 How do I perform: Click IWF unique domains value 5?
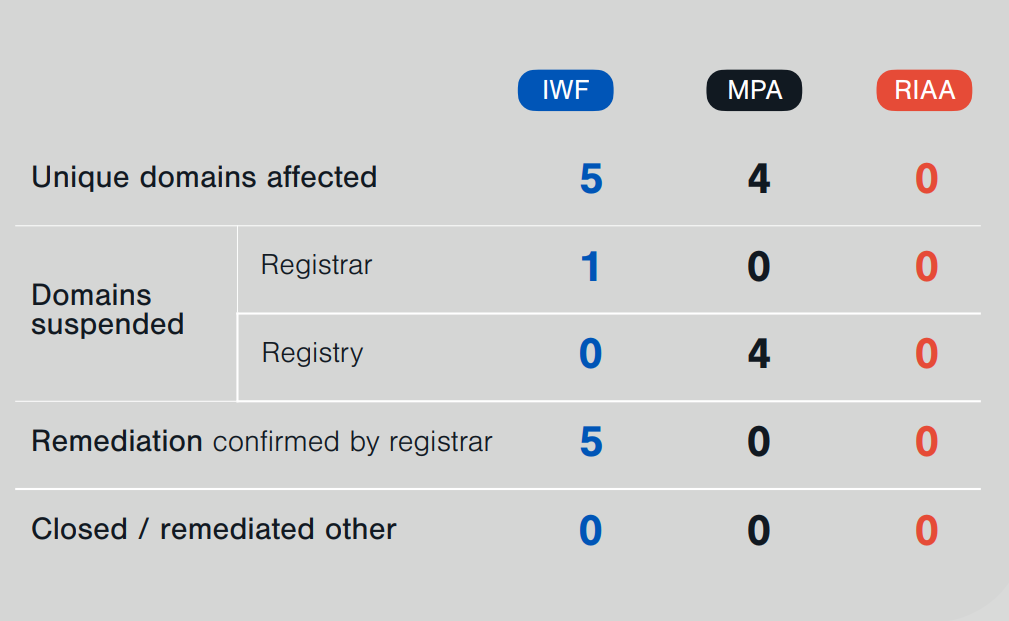tap(591, 179)
